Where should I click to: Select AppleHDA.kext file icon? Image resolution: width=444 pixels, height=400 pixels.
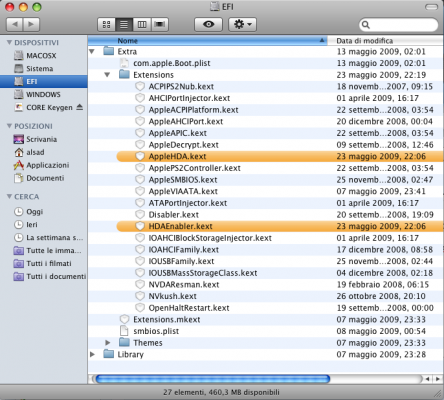(140, 156)
